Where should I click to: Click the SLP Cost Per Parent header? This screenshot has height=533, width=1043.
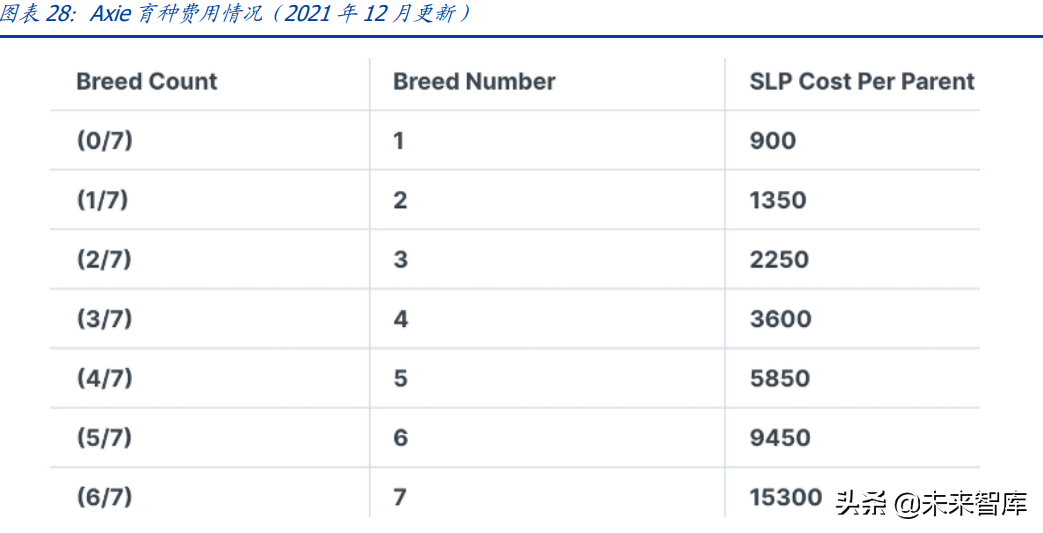(x=862, y=82)
